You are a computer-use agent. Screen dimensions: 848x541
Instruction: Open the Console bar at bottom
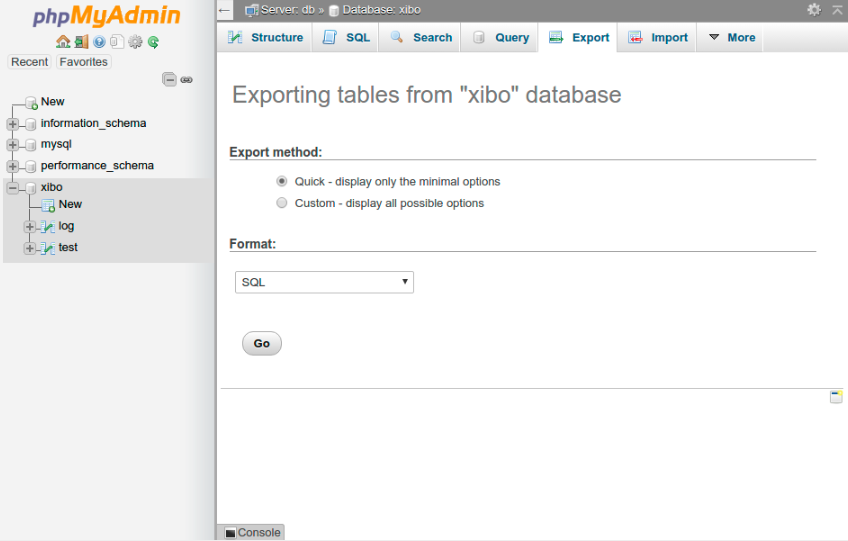252,533
